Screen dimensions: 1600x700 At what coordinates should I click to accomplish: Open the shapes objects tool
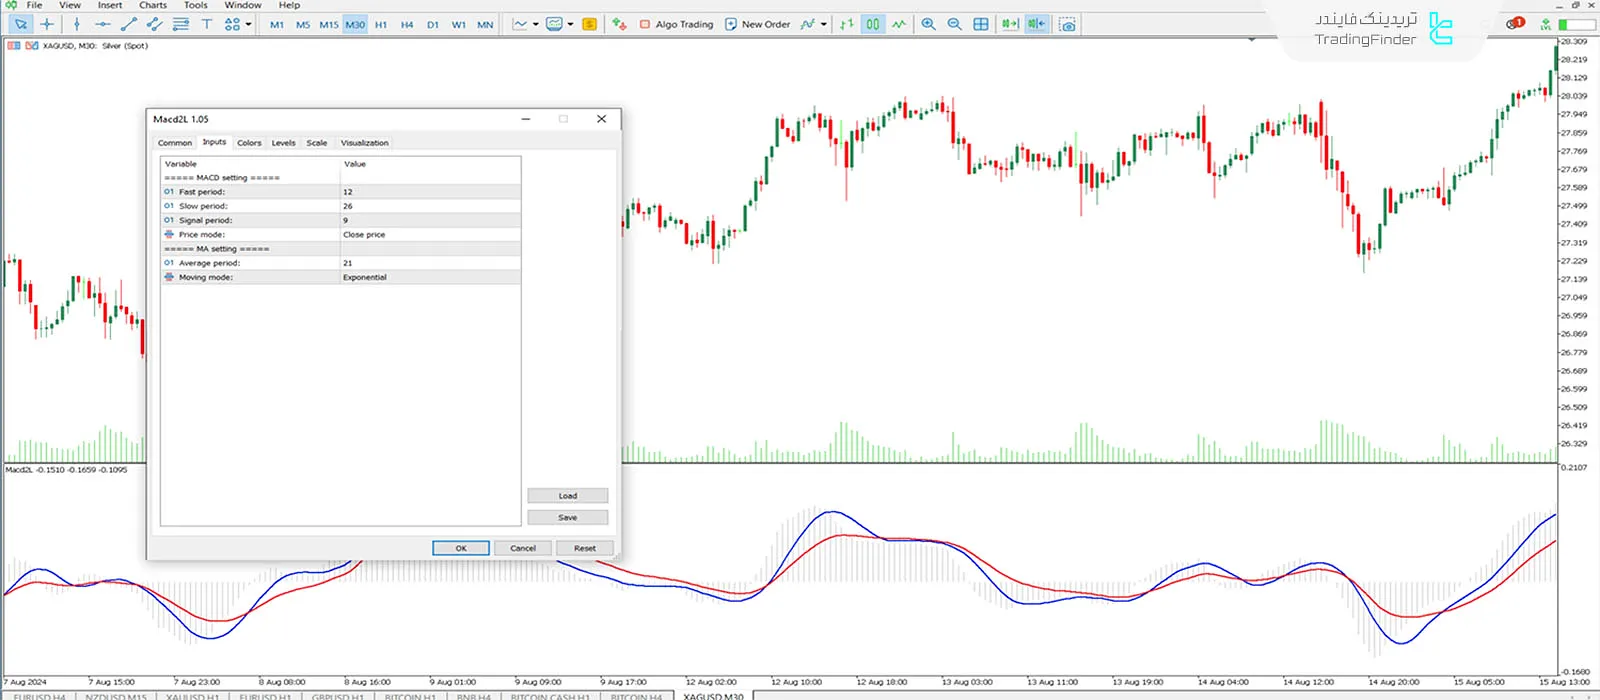click(232, 24)
